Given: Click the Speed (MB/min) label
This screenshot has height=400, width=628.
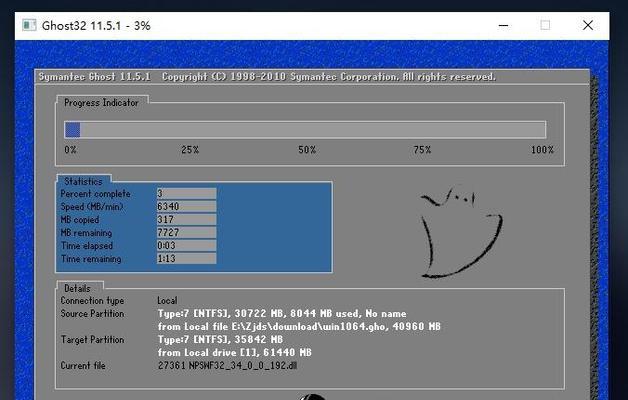Looking at the screenshot, I should pyautogui.click(x=92, y=207).
